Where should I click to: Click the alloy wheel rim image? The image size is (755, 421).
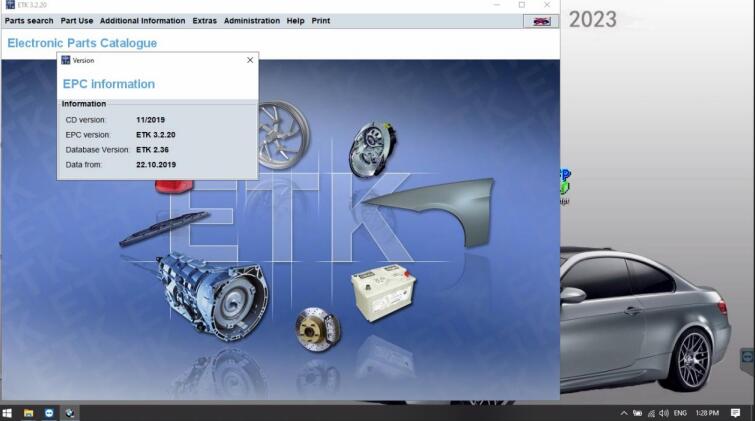point(284,135)
